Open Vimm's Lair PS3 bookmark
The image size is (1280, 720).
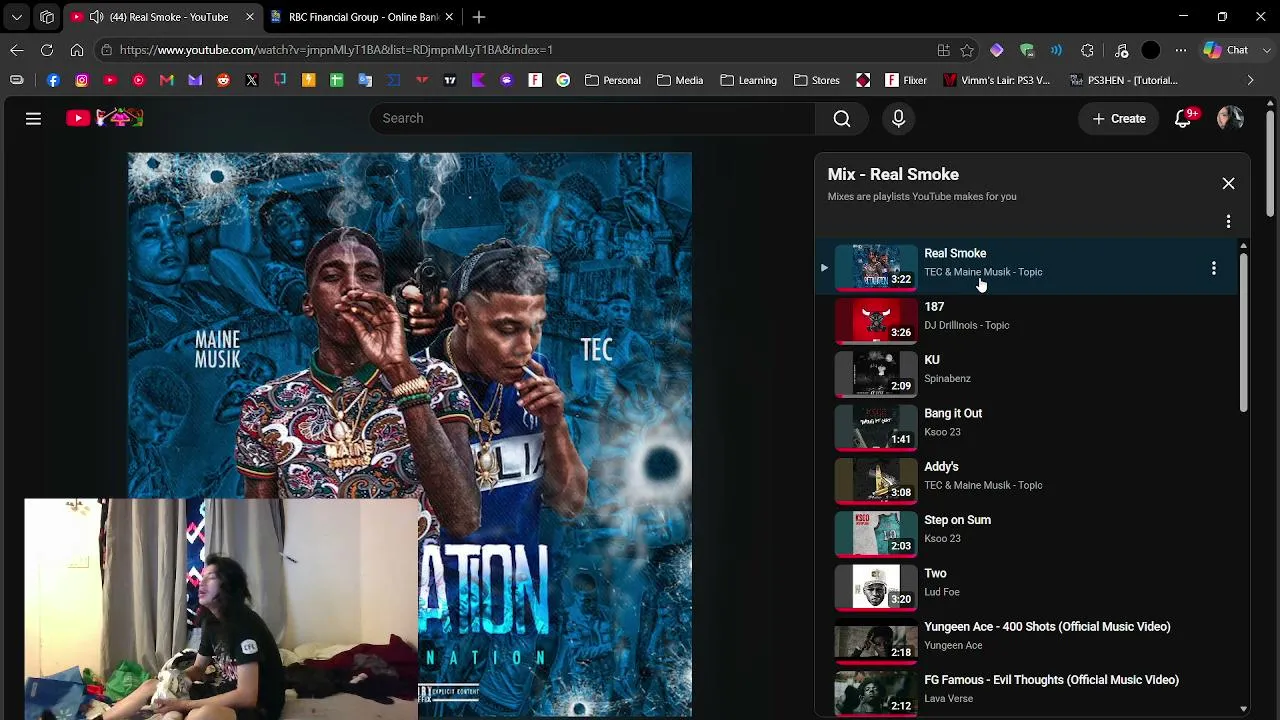tap(996, 80)
